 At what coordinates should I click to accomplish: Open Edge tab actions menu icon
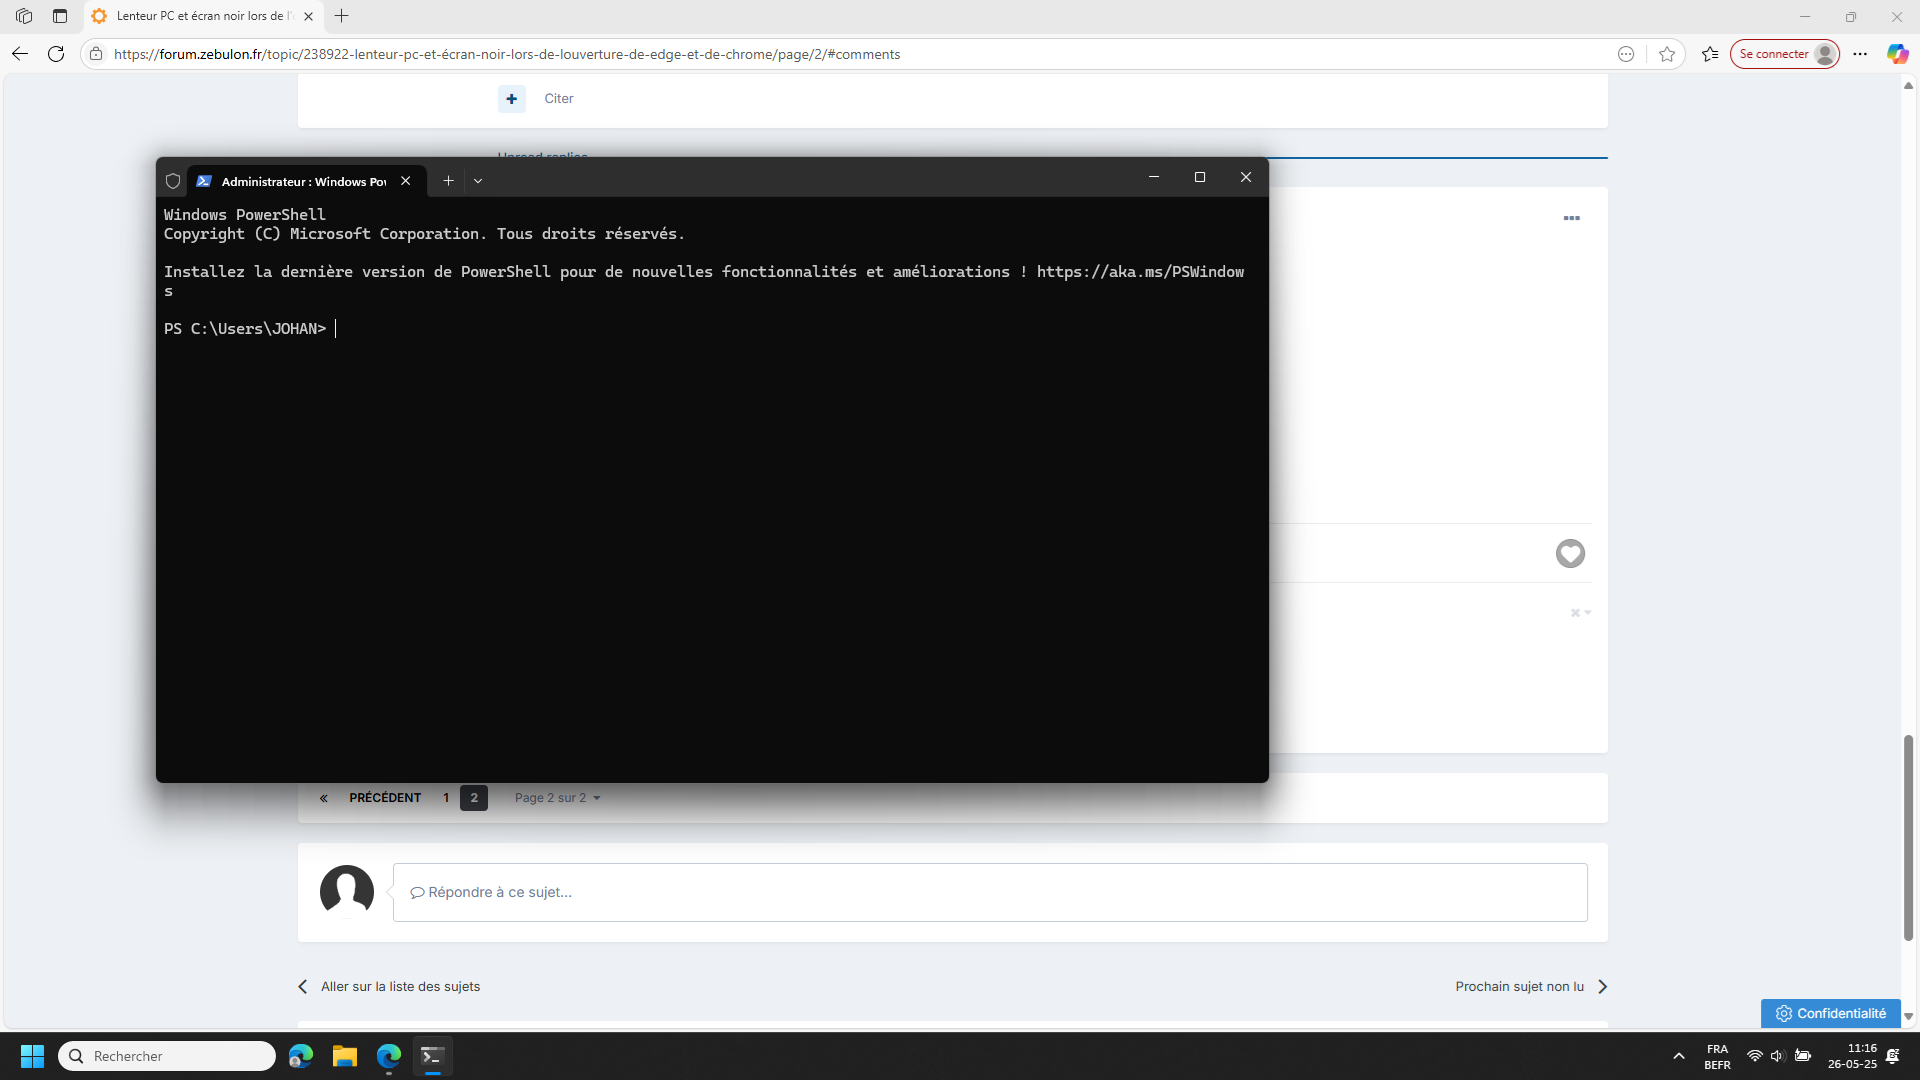click(60, 16)
